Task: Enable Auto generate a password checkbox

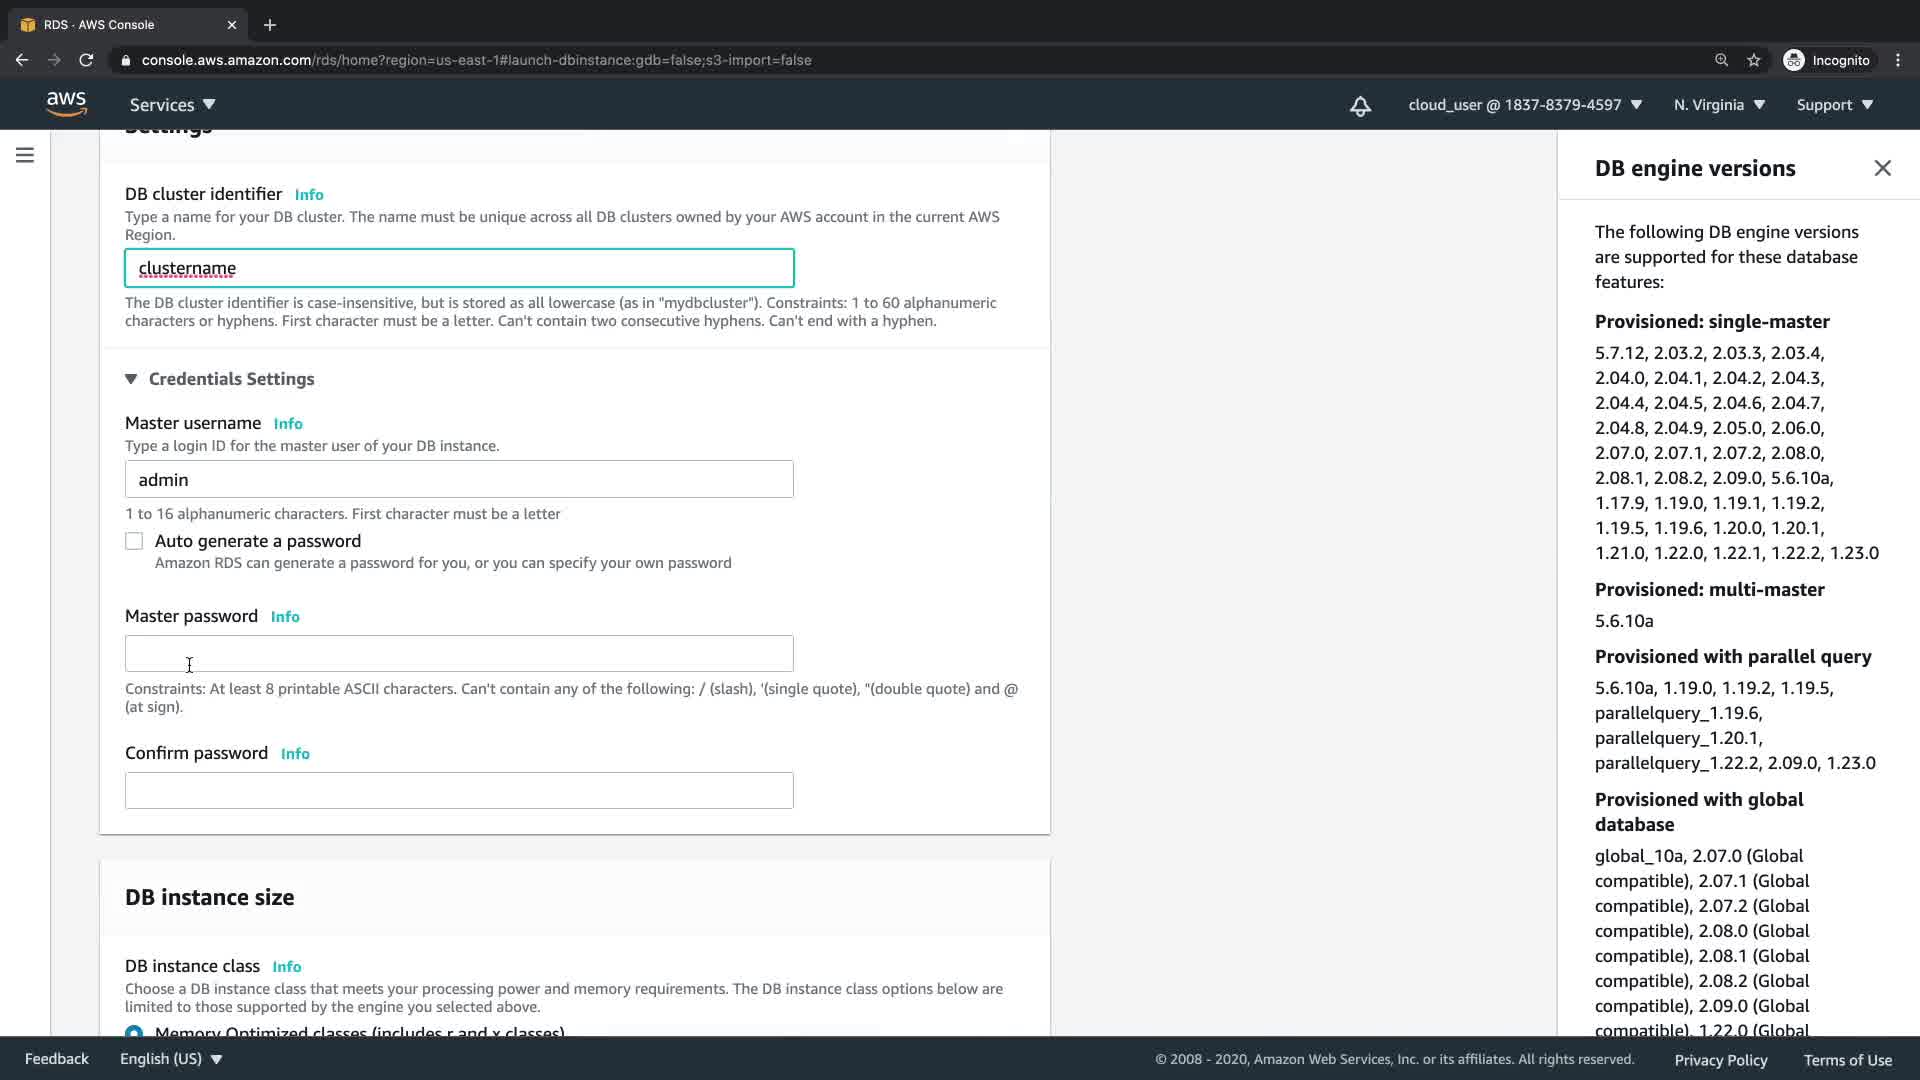Action: point(134,541)
